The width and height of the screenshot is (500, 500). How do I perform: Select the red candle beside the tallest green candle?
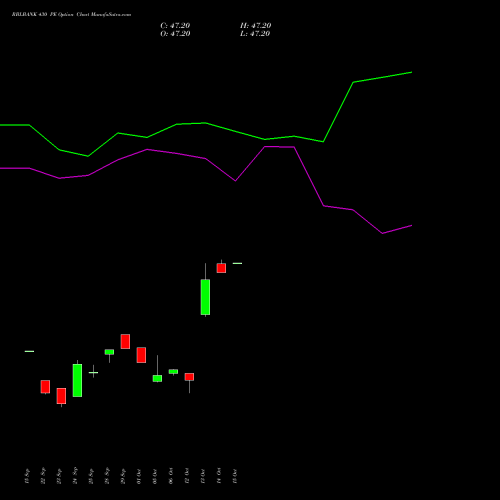coord(221,268)
